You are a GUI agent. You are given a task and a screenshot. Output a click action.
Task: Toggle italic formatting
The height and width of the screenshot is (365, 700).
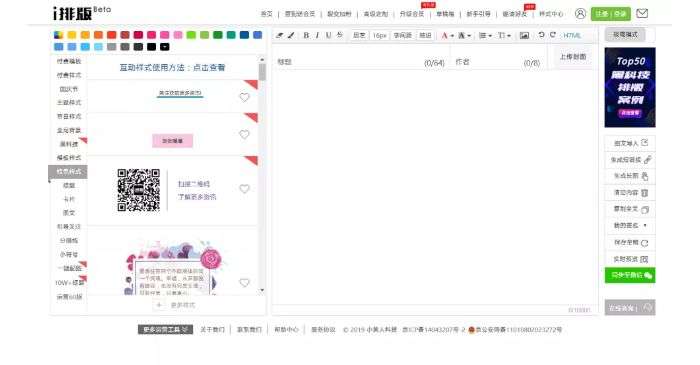click(317, 35)
